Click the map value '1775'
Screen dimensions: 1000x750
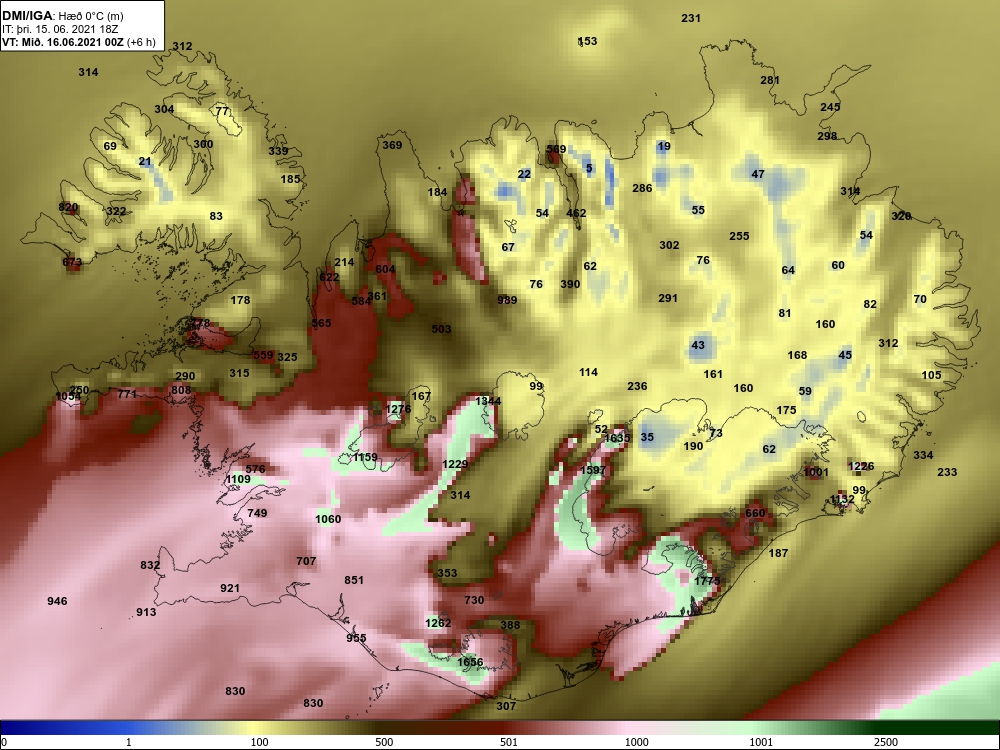pos(707,581)
